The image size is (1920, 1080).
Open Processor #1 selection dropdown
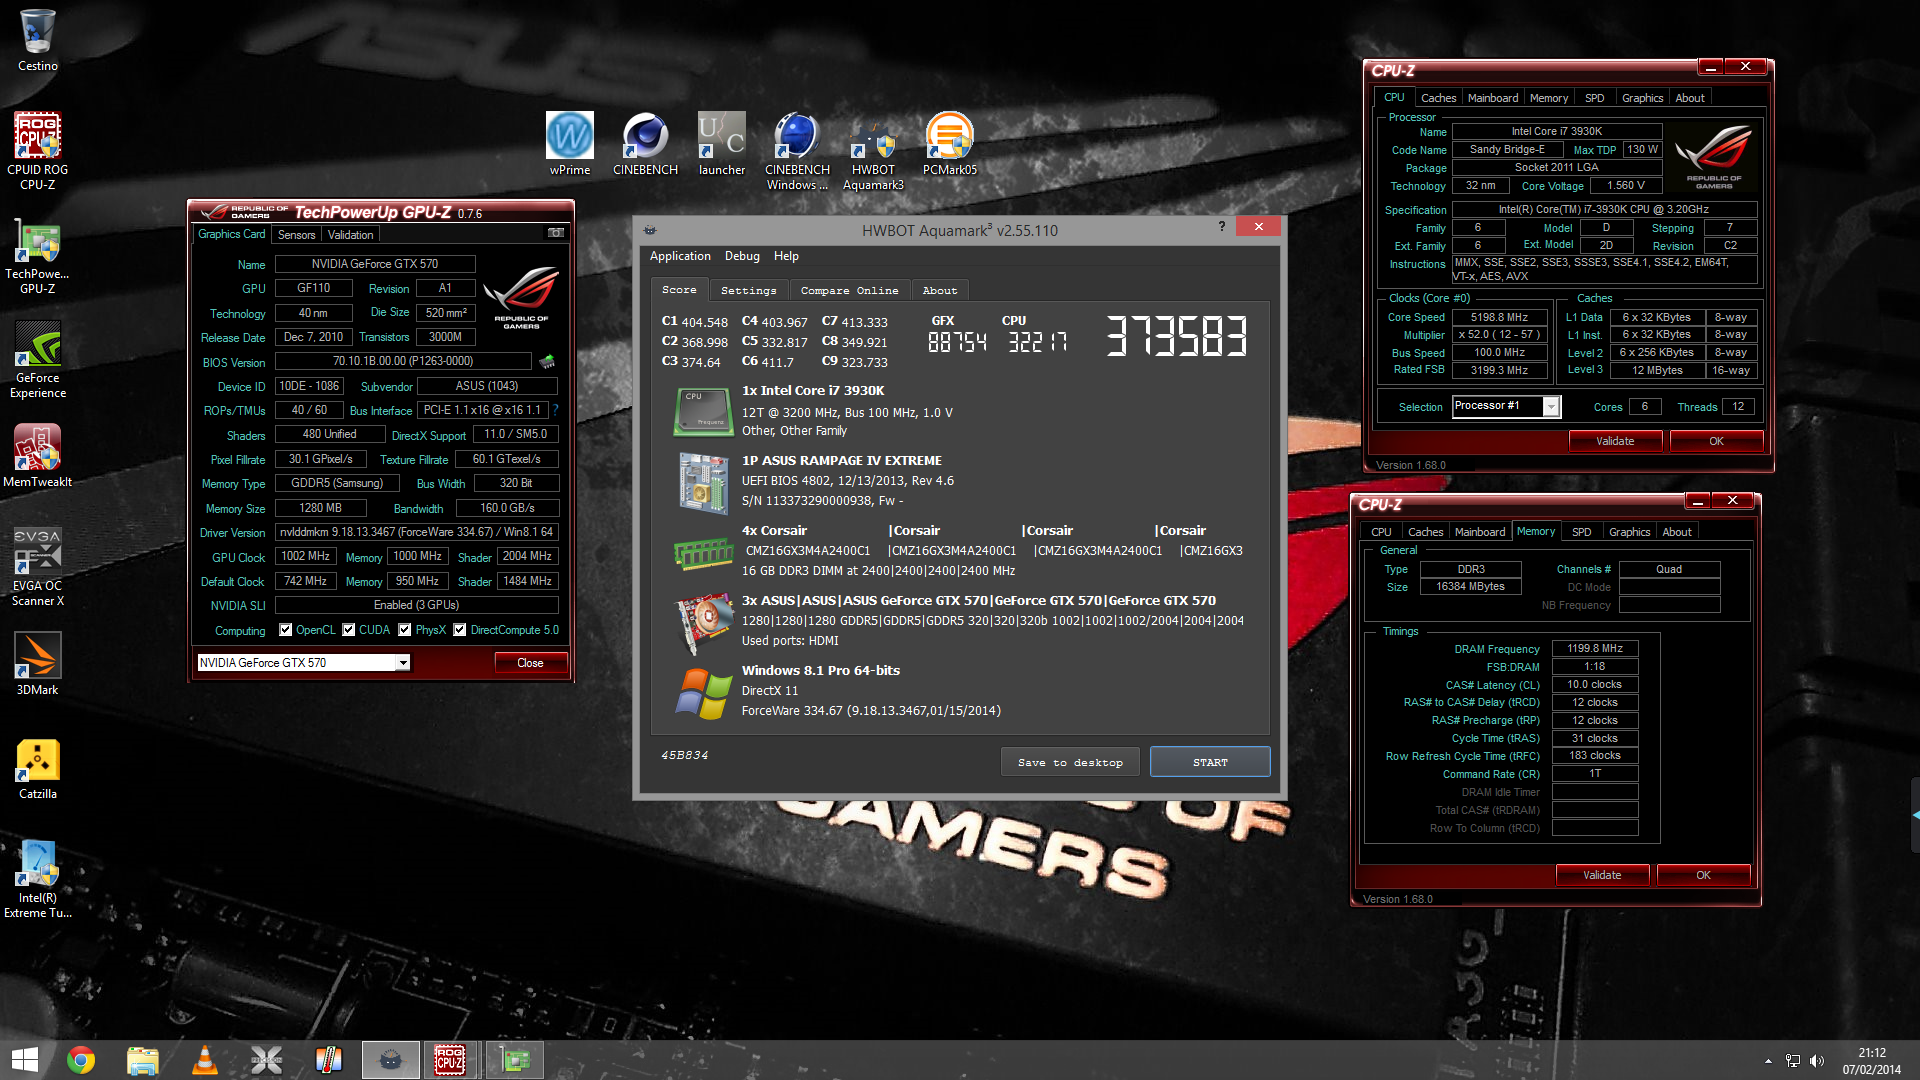click(x=1551, y=406)
